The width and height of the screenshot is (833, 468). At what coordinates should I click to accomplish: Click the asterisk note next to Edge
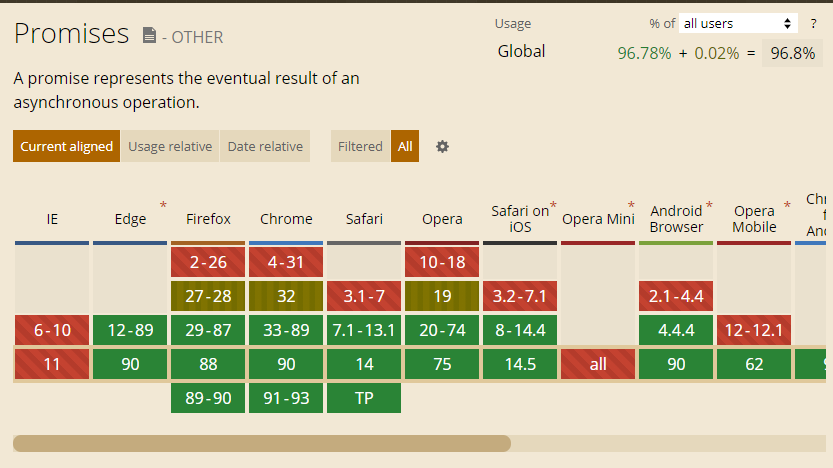pyautogui.click(x=163, y=205)
